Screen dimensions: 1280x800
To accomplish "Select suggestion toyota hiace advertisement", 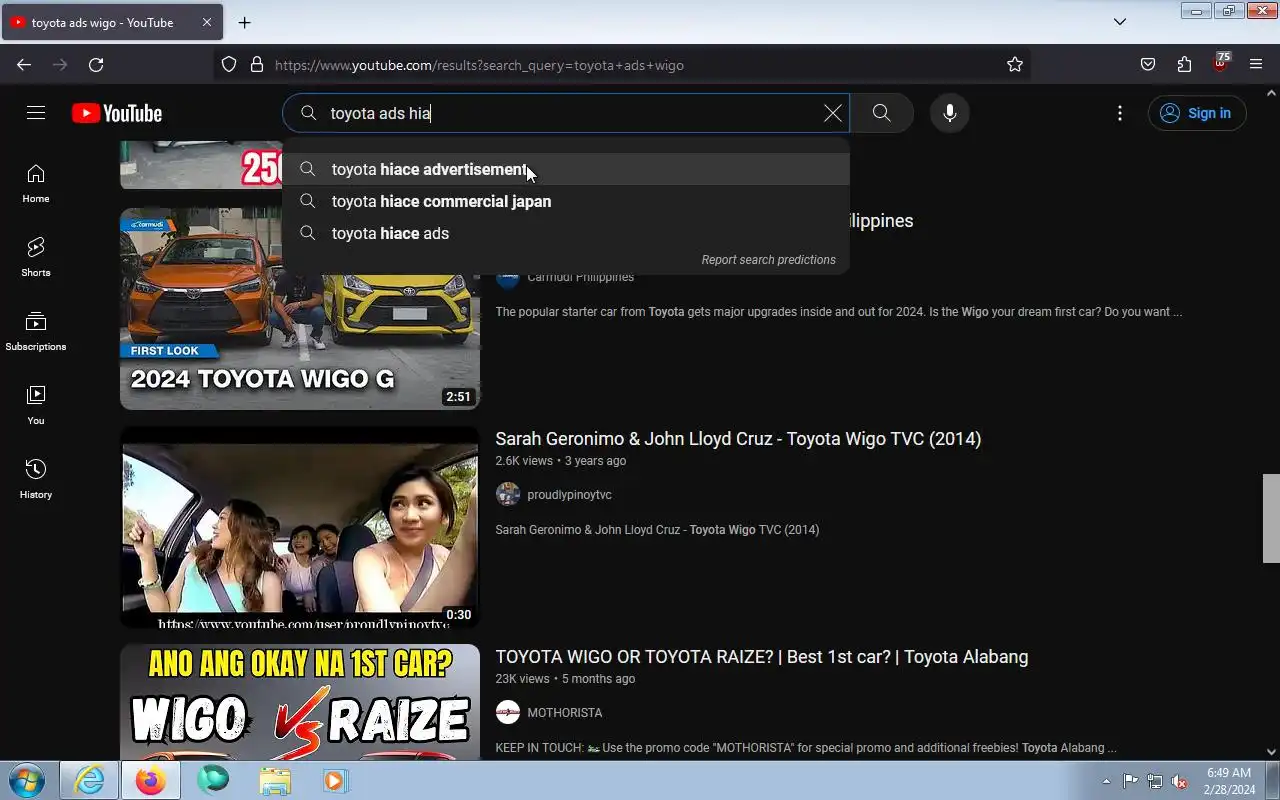I will point(566,170).
